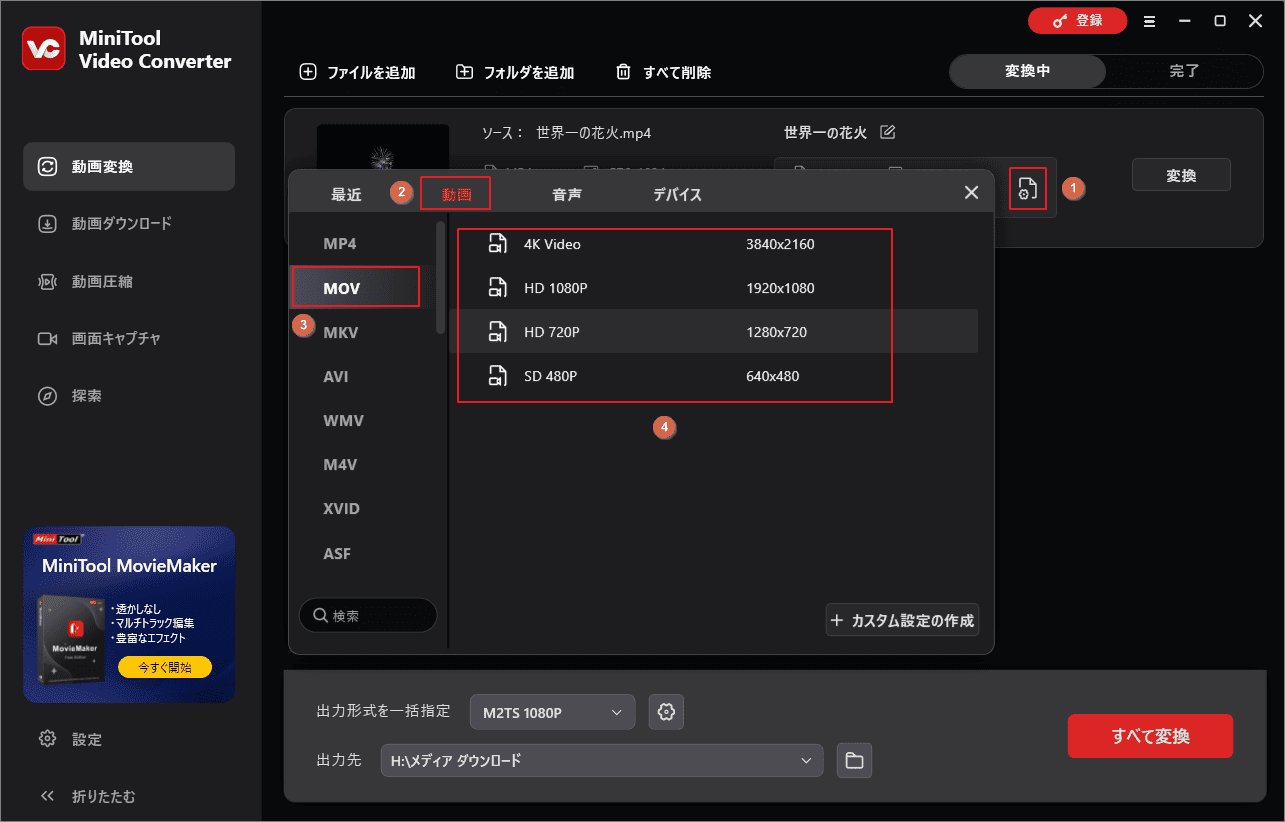Screen dimensions: 1285x822
Task: Select the HD 1080P 1920x1080 preset
Action: tap(713, 288)
